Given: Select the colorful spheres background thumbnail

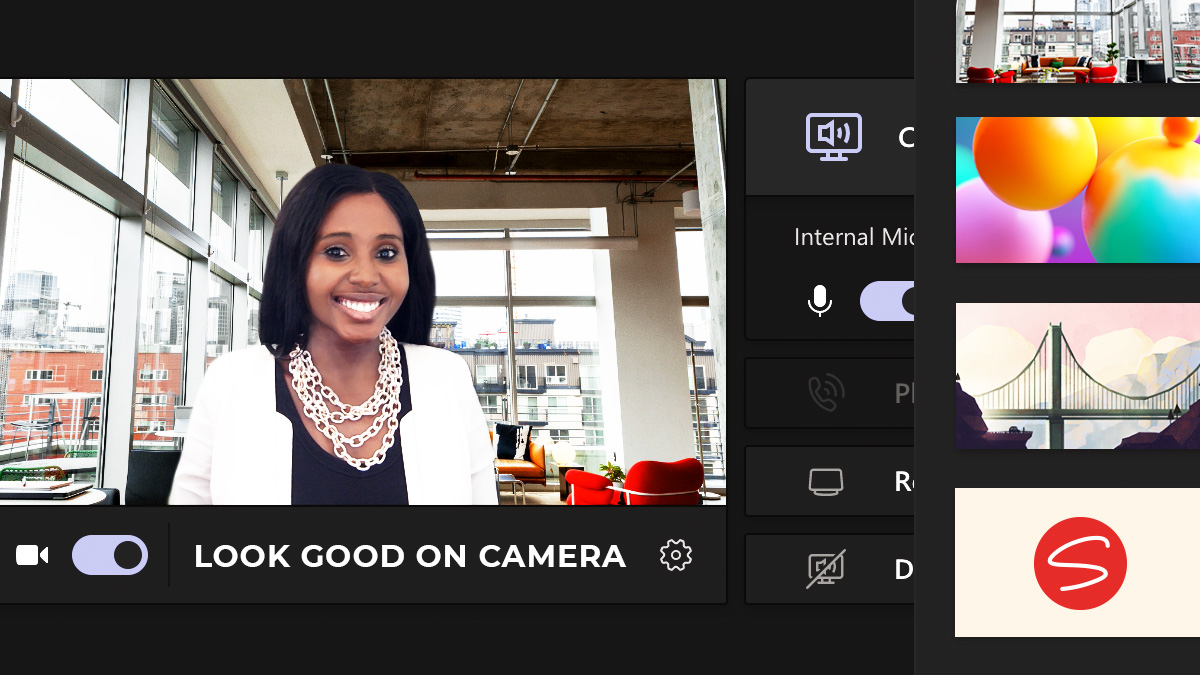Looking at the screenshot, I should click(x=1078, y=190).
